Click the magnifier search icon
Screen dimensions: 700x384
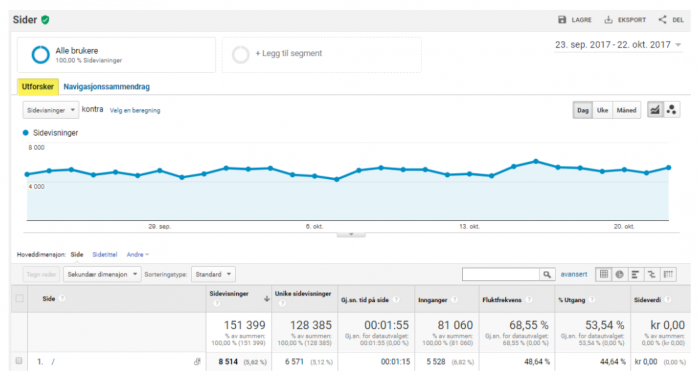(x=547, y=274)
